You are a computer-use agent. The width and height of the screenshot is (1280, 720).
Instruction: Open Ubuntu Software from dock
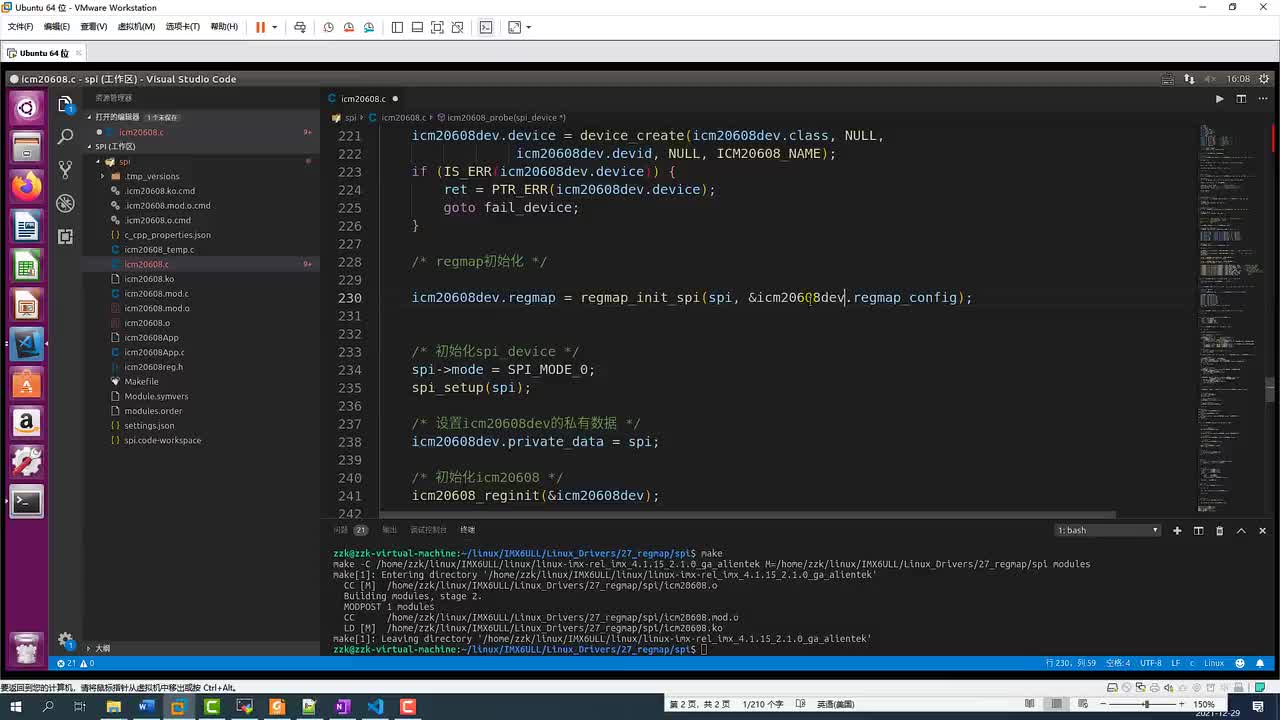(x=26, y=383)
